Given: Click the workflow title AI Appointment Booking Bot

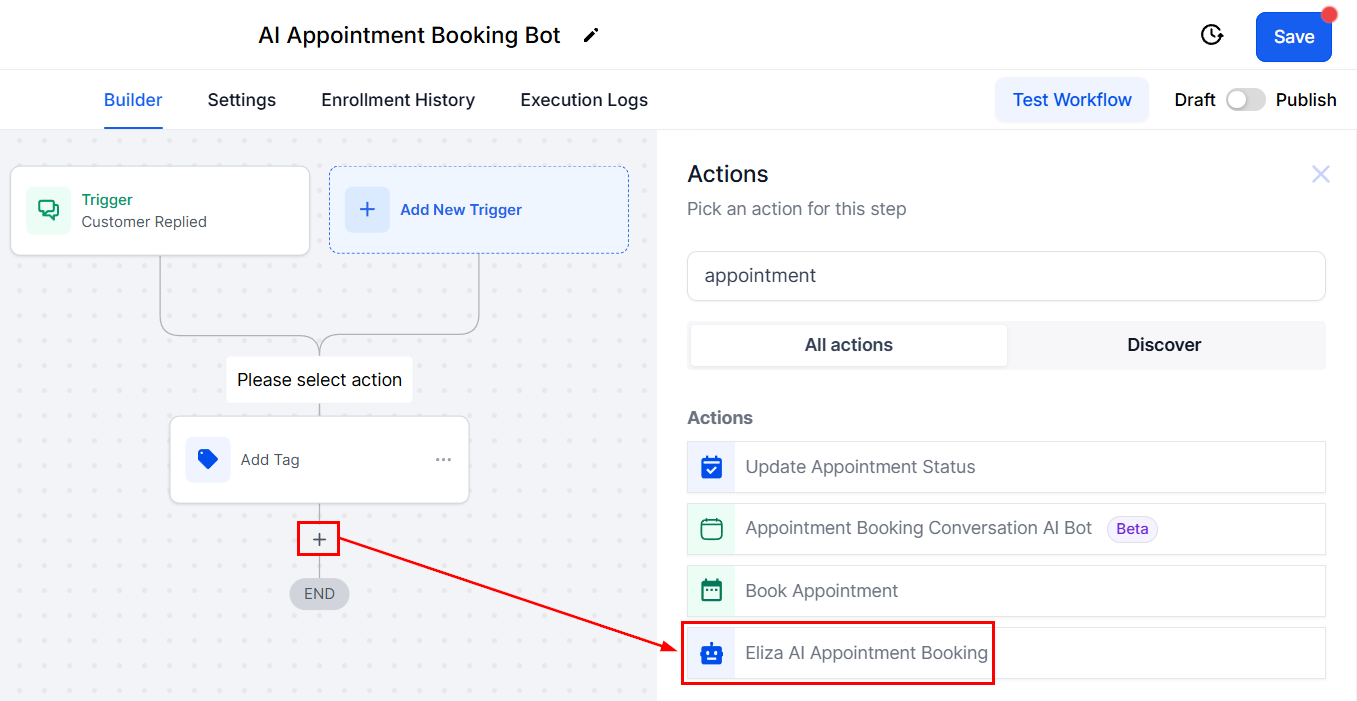Looking at the screenshot, I should coord(410,36).
